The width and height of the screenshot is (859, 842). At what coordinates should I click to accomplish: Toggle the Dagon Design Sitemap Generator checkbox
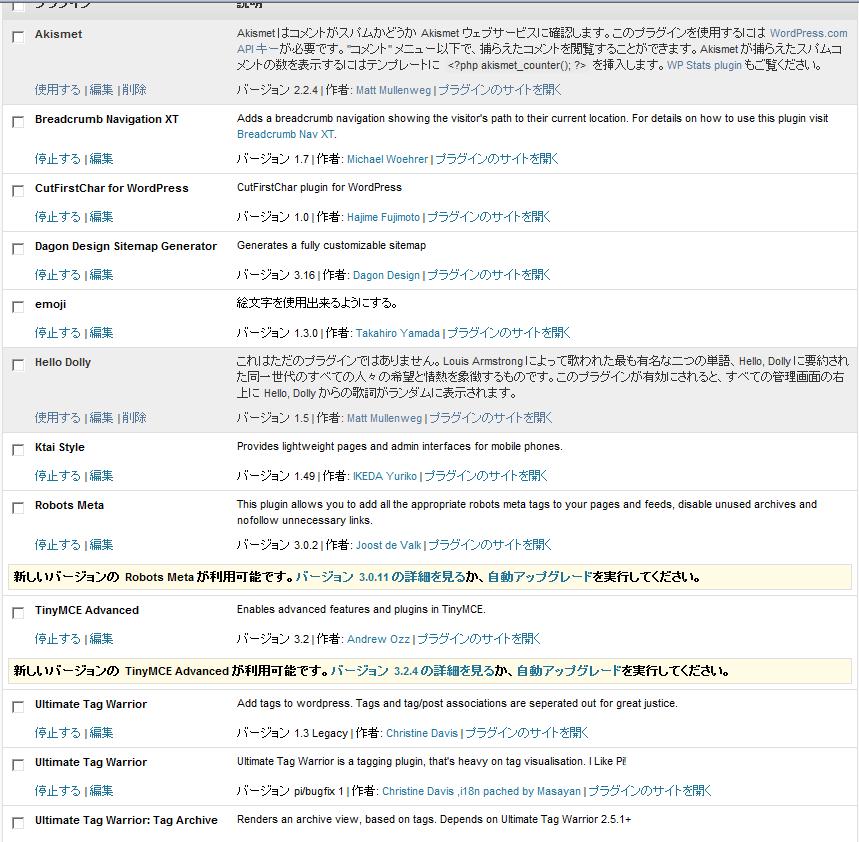(x=18, y=249)
